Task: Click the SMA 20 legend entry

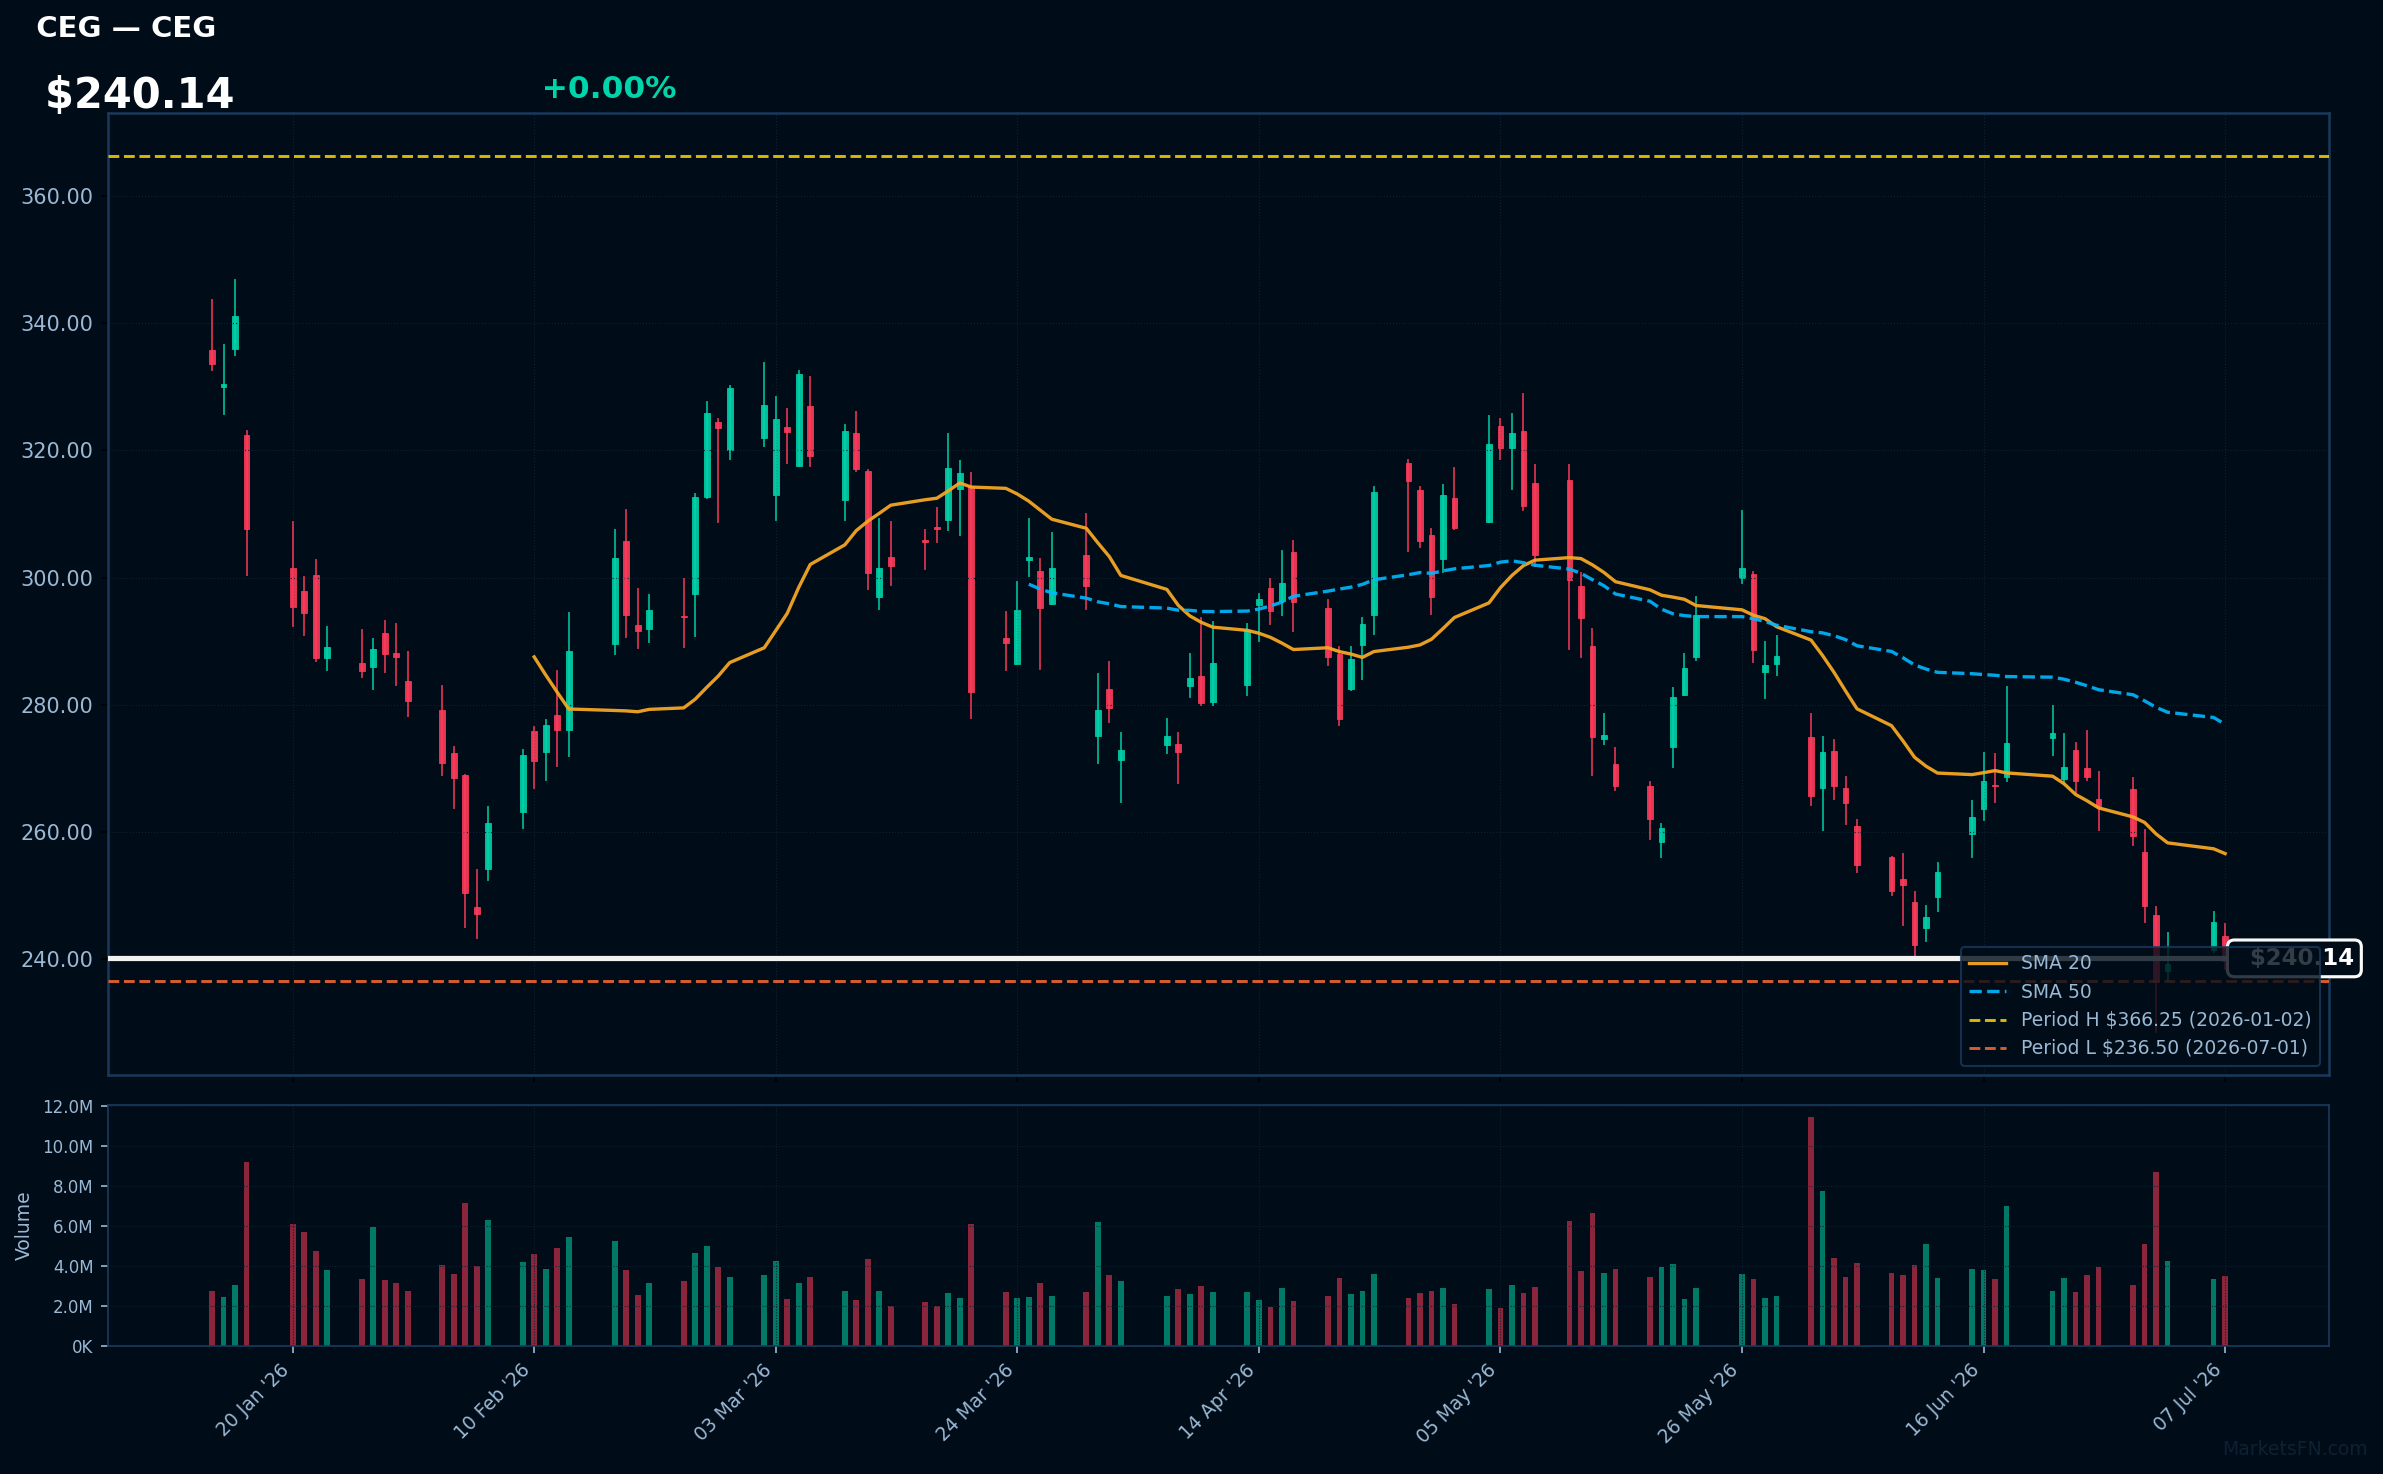Action: coord(2030,962)
